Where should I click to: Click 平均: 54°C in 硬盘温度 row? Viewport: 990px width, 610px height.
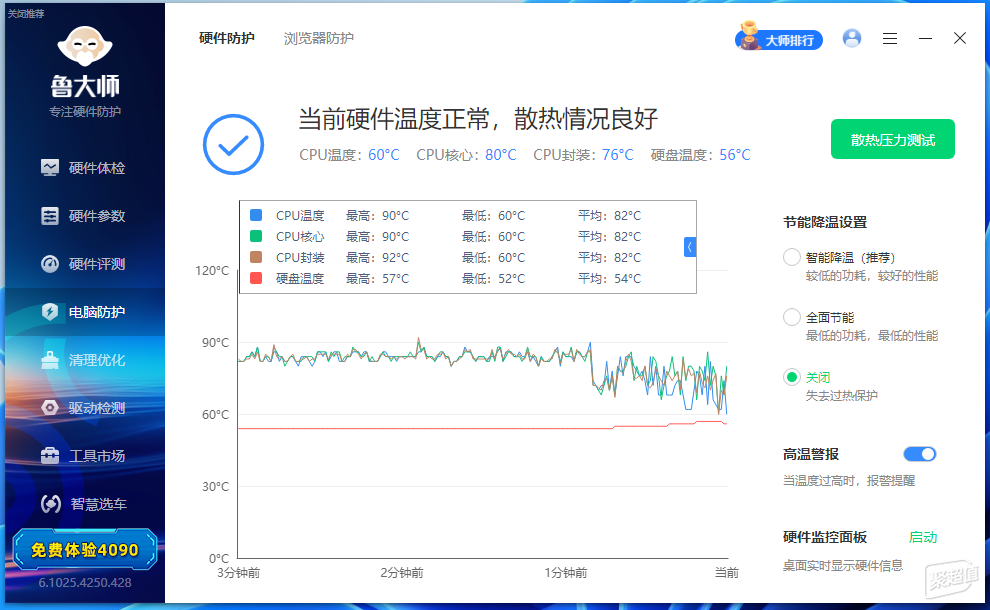pos(609,278)
